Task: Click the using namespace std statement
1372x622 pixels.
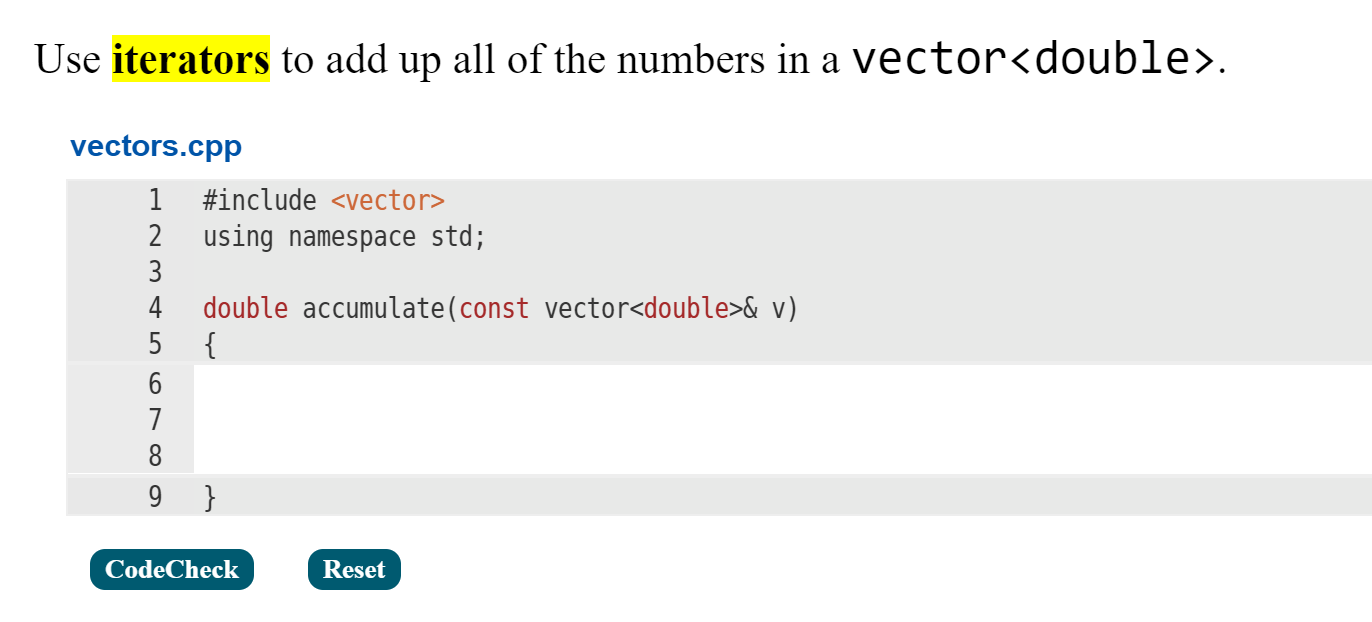Action: [343, 236]
